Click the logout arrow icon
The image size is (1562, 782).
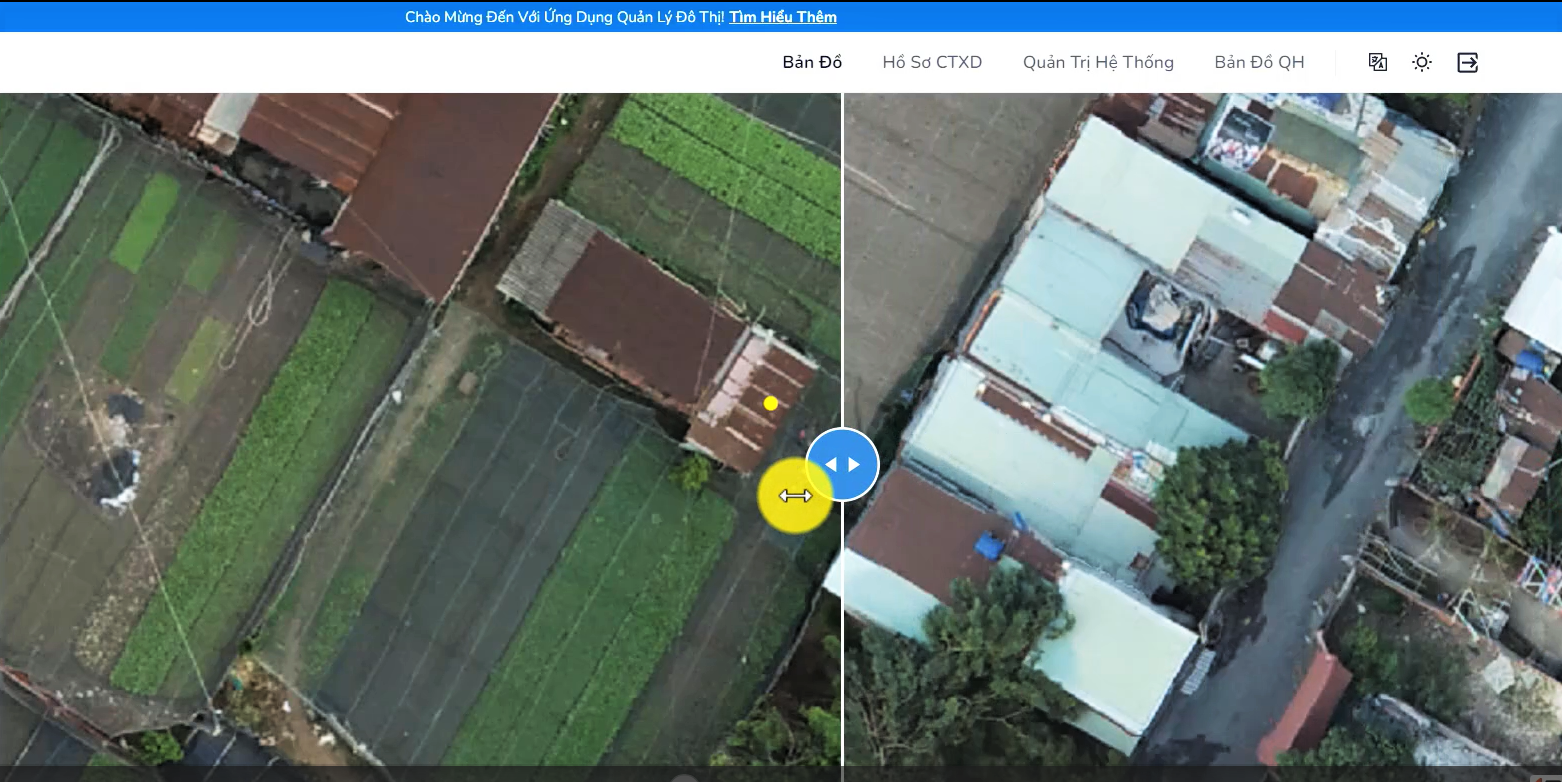(1467, 62)
